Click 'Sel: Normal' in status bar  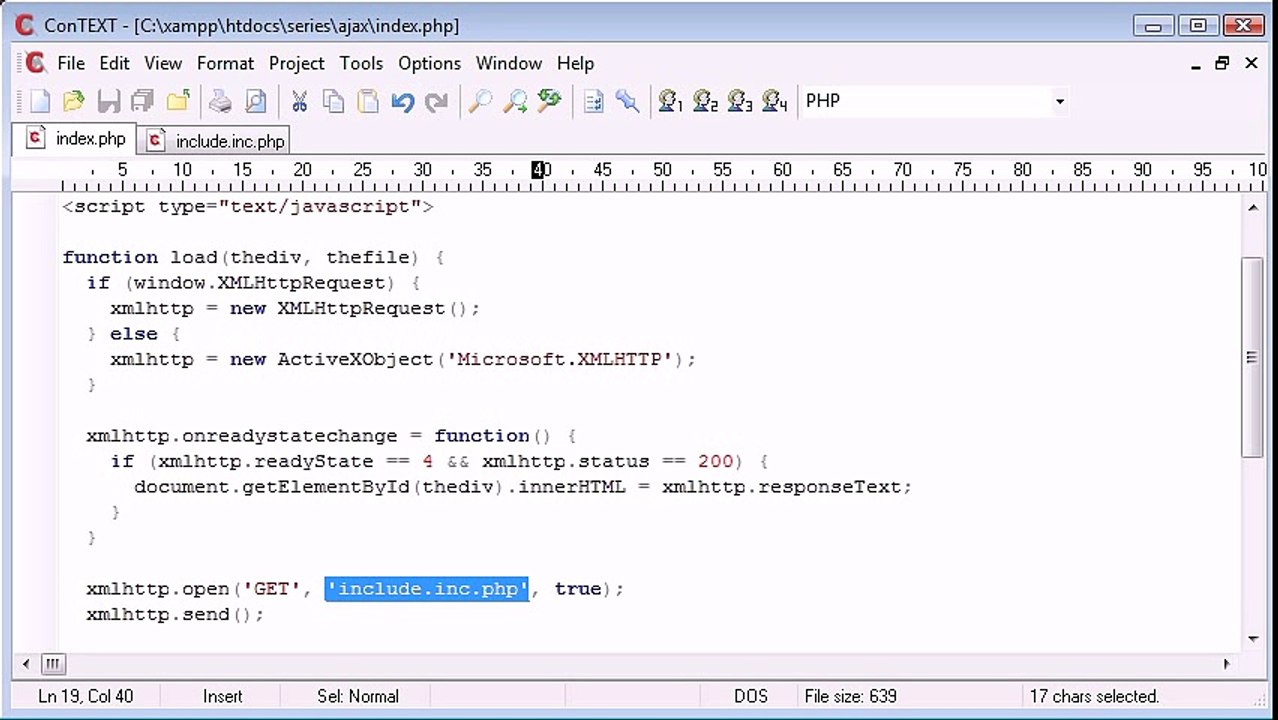coord(357,696)
